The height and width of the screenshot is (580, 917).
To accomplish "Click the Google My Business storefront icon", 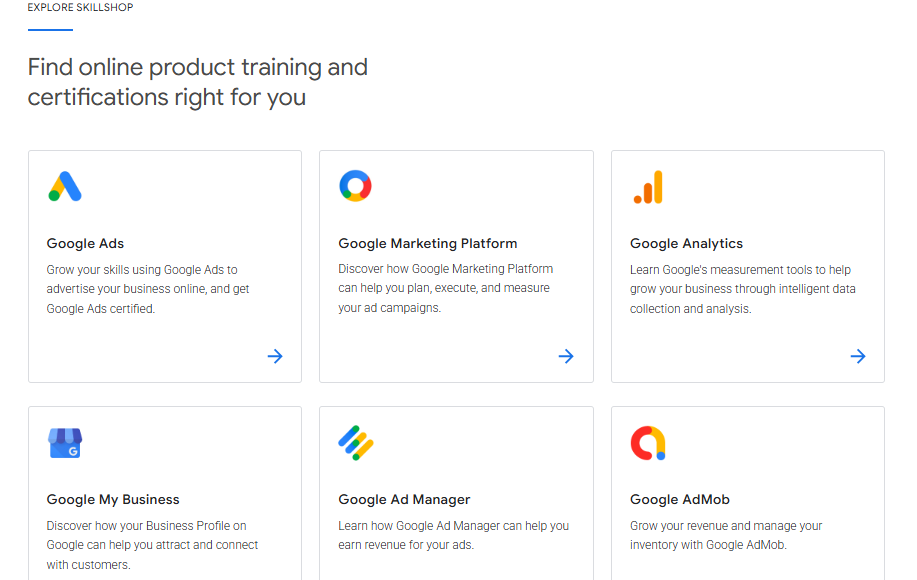I will tap(65, 442).
